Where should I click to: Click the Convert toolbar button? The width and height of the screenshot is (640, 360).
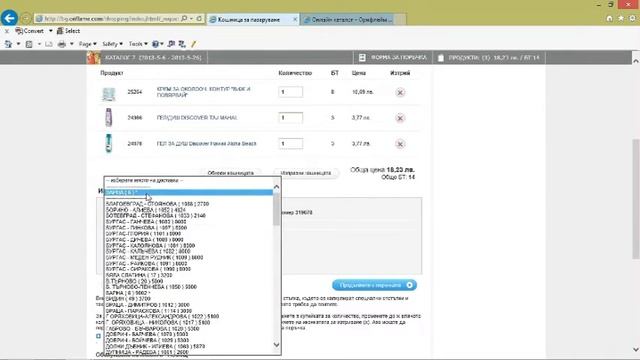(x=29, y=31)
